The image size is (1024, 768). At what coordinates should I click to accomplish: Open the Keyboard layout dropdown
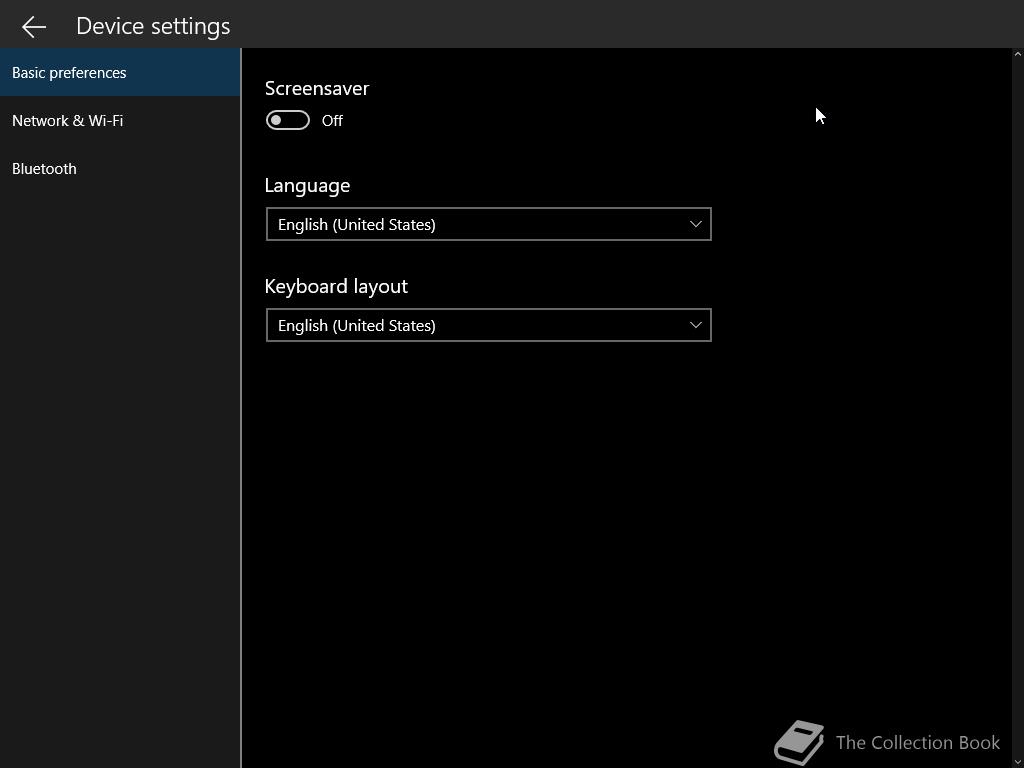[488, 325]
